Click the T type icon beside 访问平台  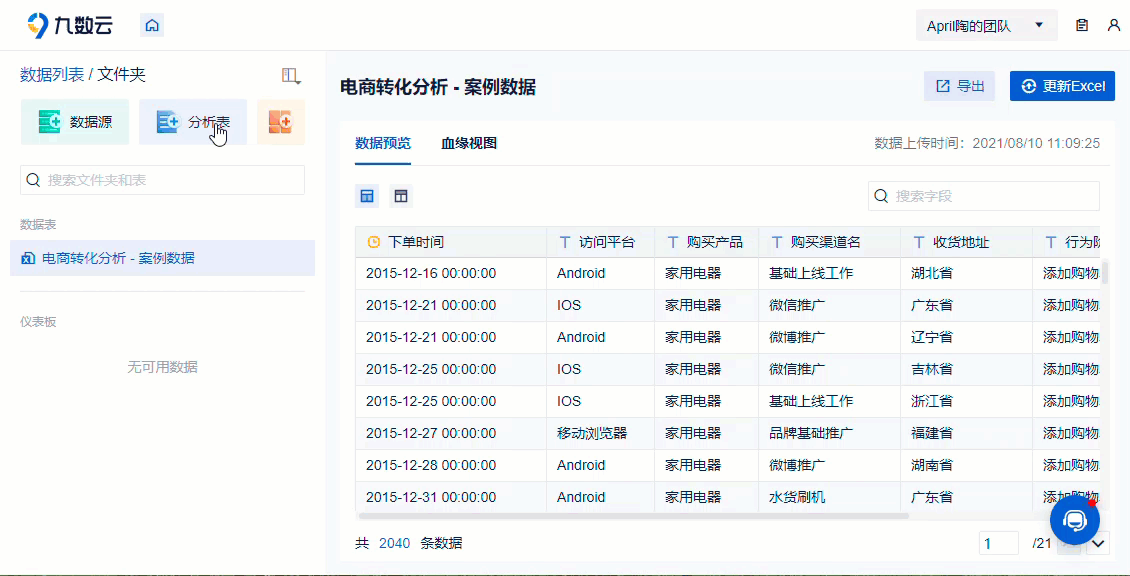565,242
